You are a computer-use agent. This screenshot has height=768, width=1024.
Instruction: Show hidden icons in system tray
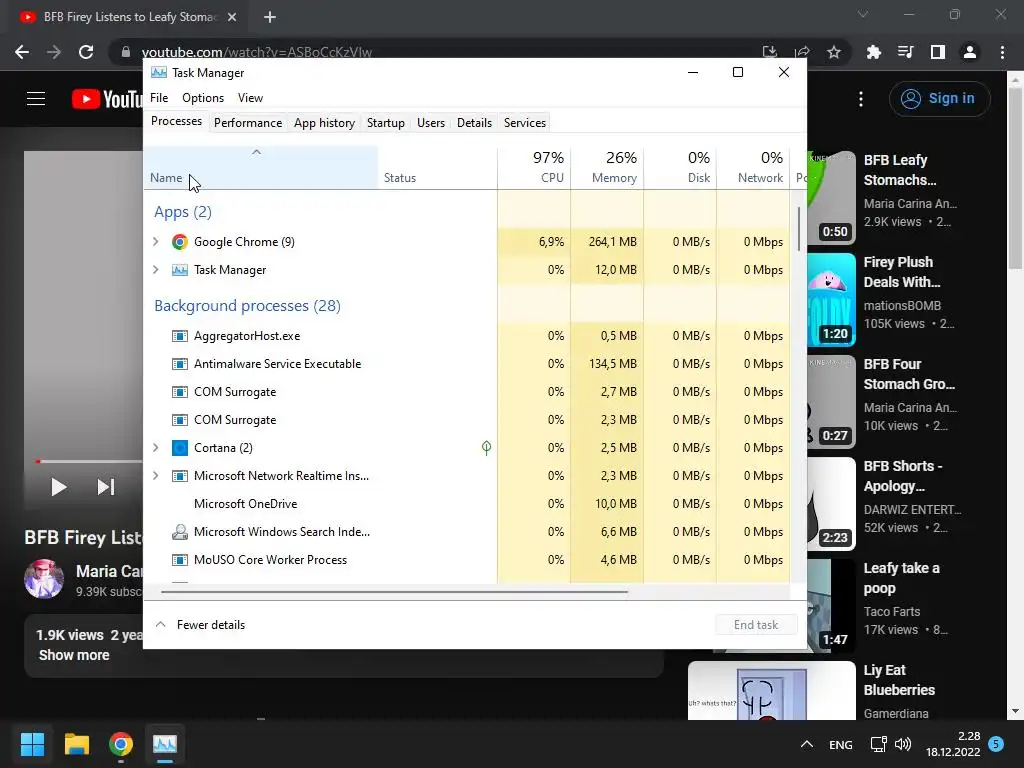point(807,744)
